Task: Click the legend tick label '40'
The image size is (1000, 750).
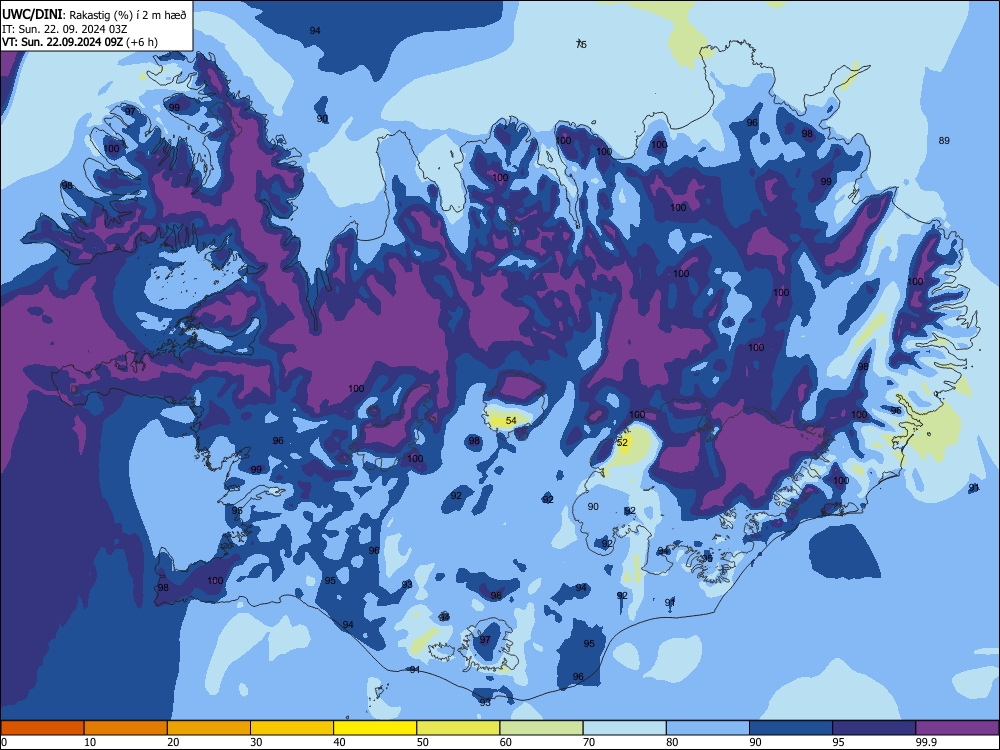Action: [x=339, y=742]
